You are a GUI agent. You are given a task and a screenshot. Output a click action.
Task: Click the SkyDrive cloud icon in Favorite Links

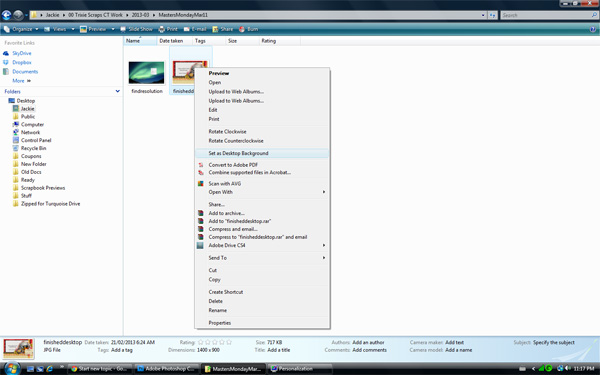pos(6,53)
